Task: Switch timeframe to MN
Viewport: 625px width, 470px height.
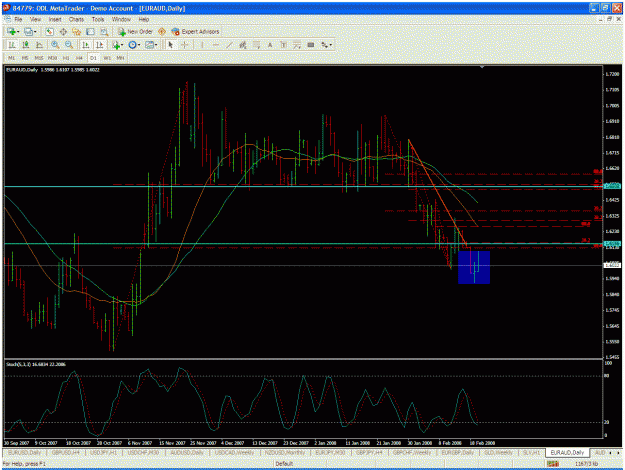Action: (x=120, y=58)
